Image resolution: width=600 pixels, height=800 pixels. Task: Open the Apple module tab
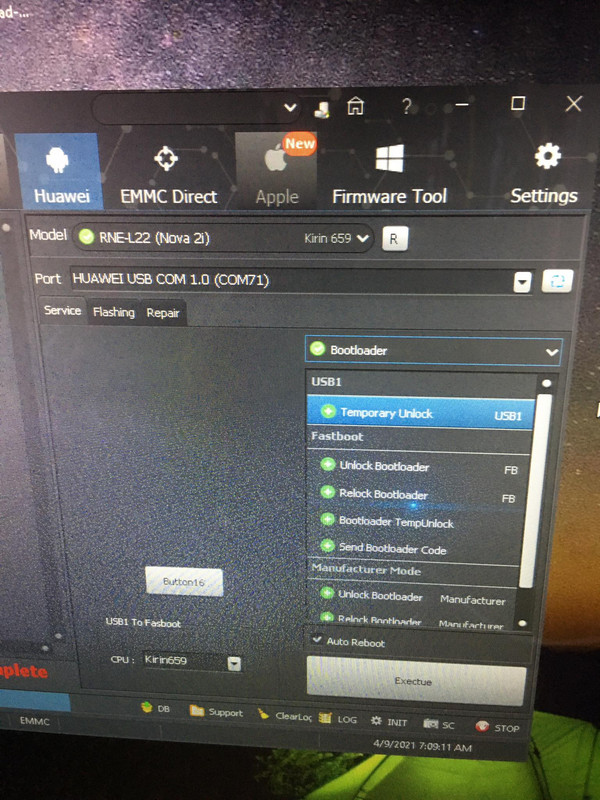[277, 171]
